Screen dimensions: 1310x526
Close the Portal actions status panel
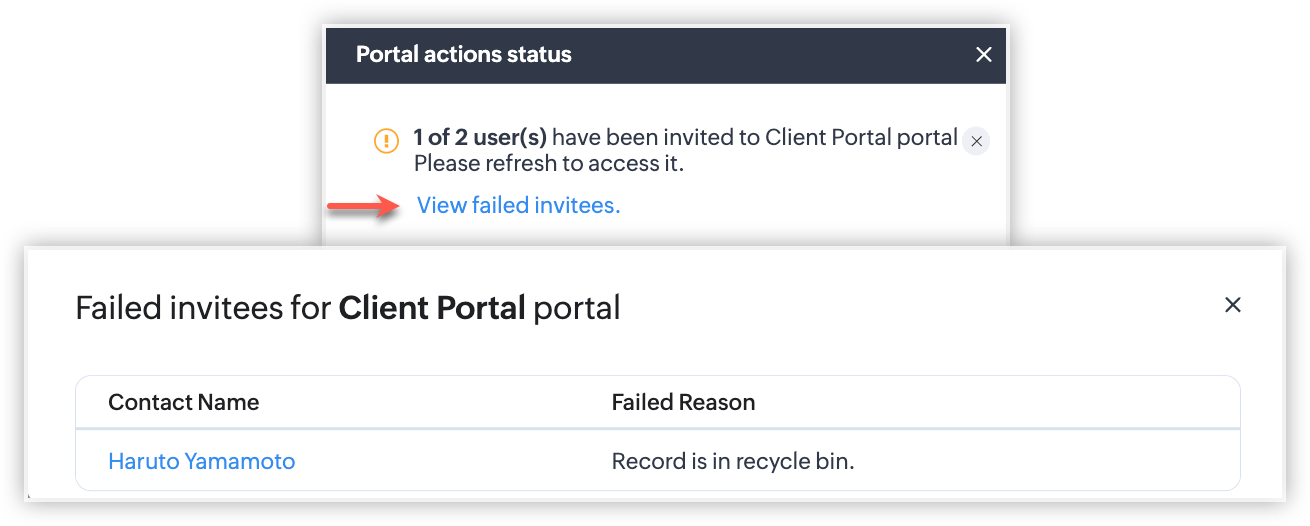pos(983,55)
